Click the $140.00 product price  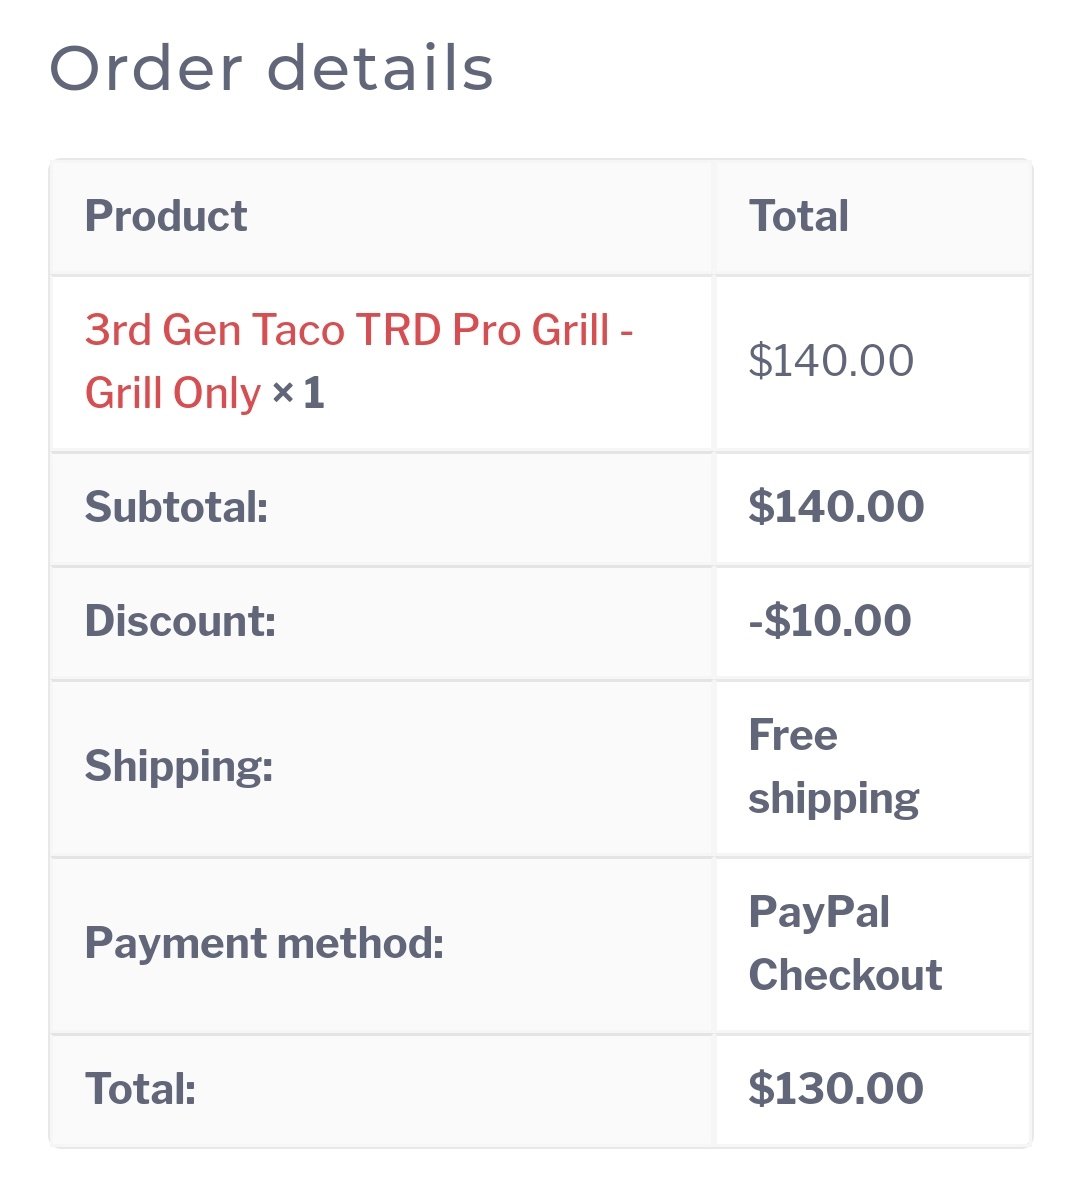tap(831, 360)
